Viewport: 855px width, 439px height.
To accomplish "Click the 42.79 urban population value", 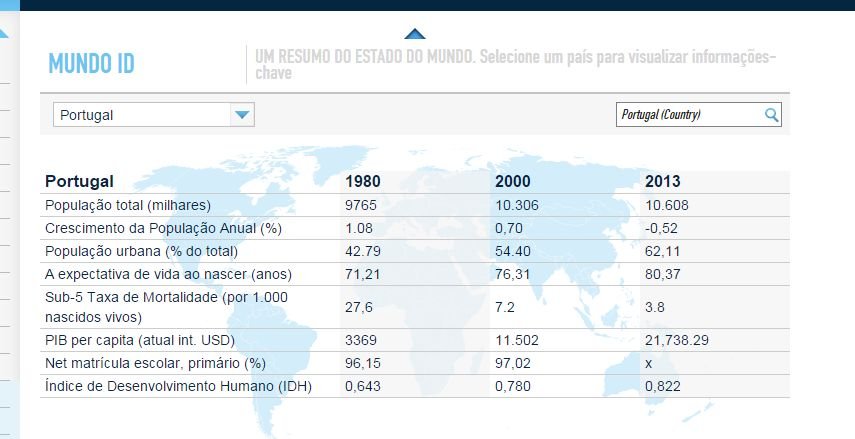I will point(363,251).
